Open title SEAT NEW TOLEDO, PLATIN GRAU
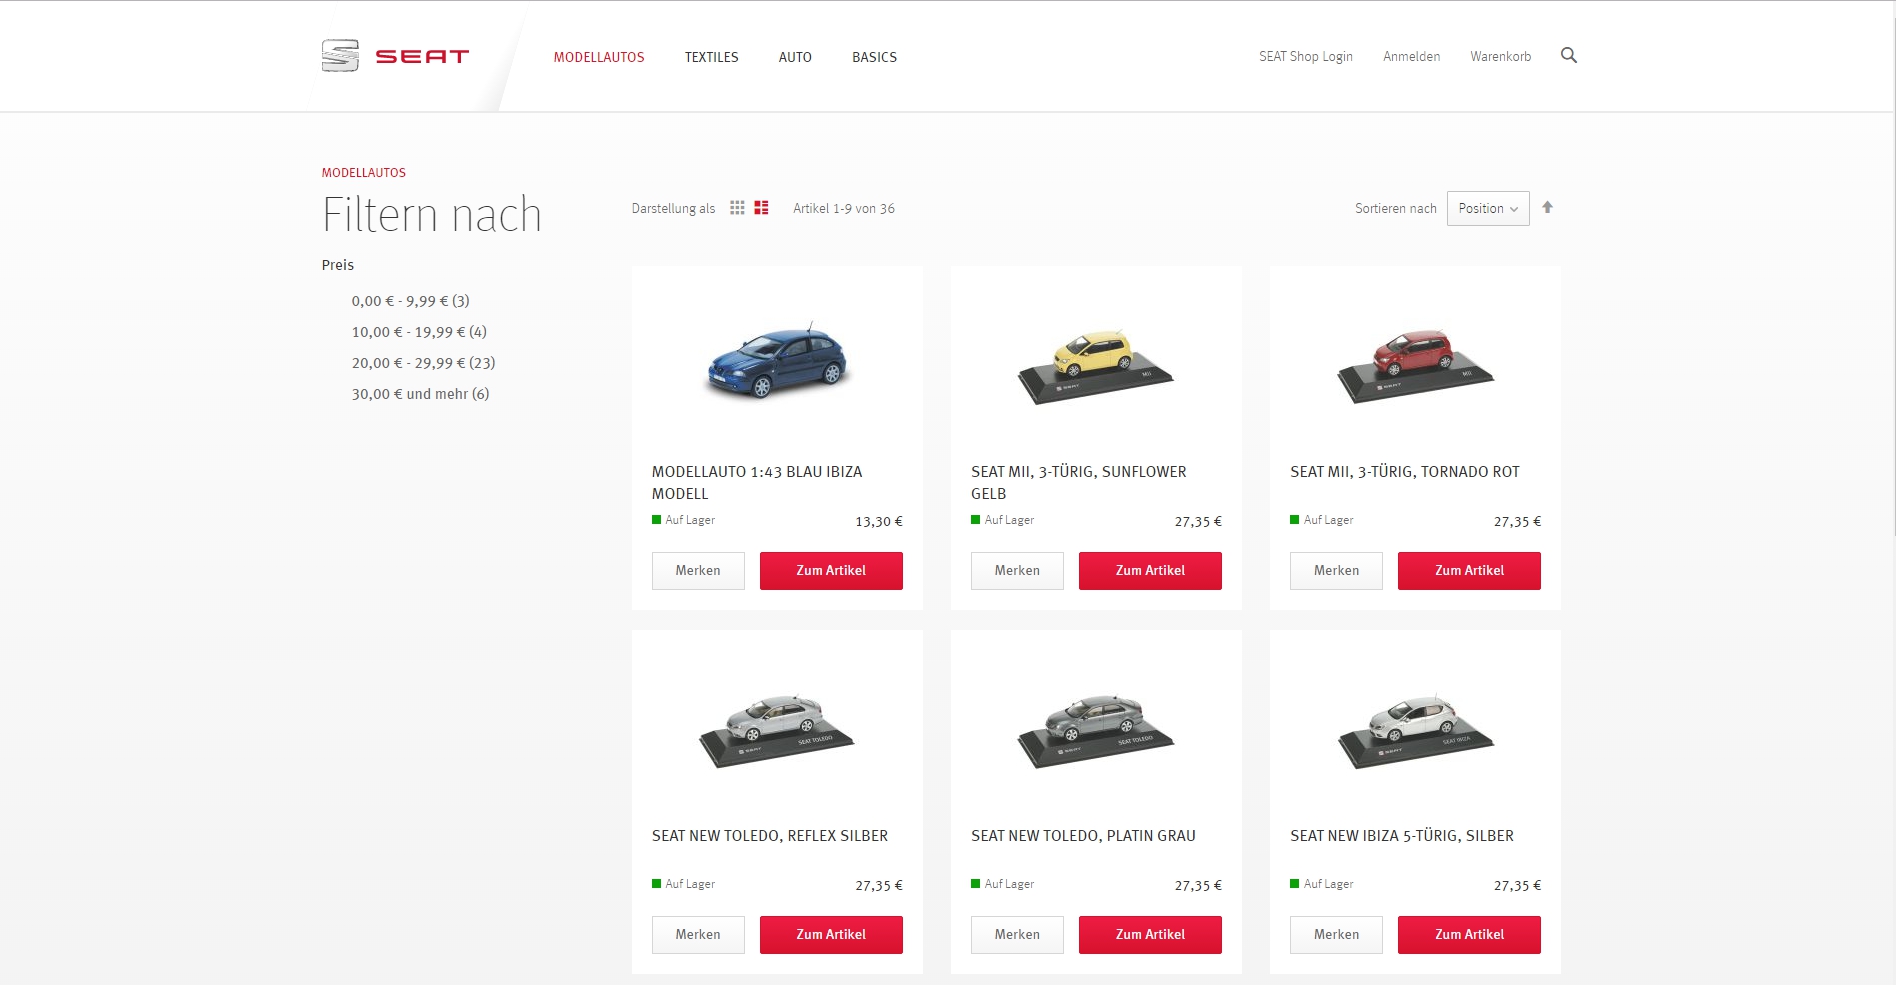Image resolution: width=1896 pixels, height=985 pixels. [1083, 836]
